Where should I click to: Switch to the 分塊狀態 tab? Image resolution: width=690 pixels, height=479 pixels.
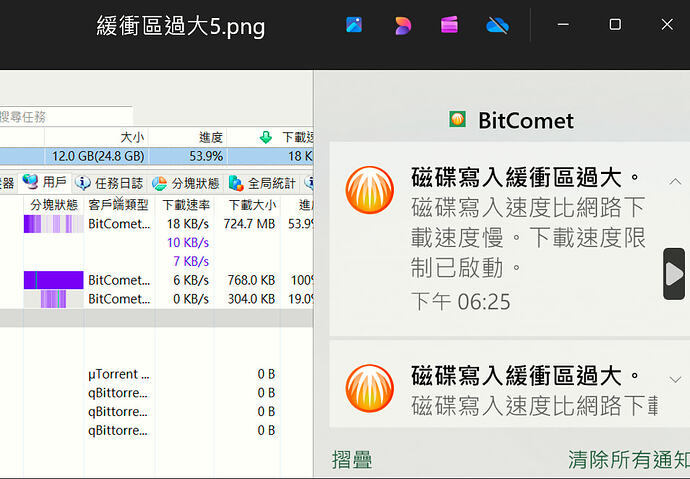coord(185,183)
